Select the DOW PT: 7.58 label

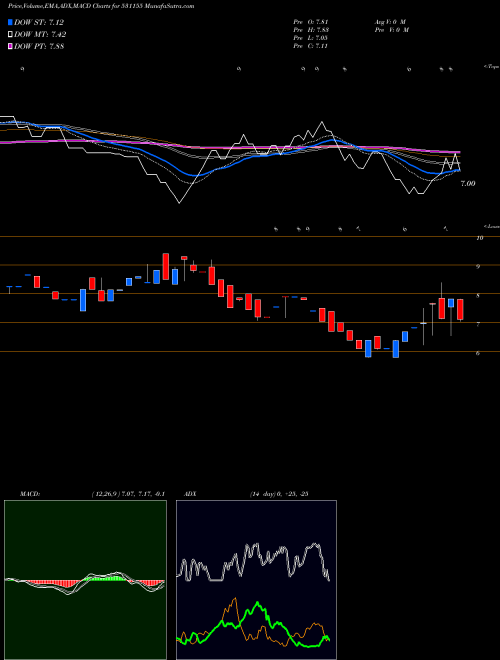tap(39, 46)
